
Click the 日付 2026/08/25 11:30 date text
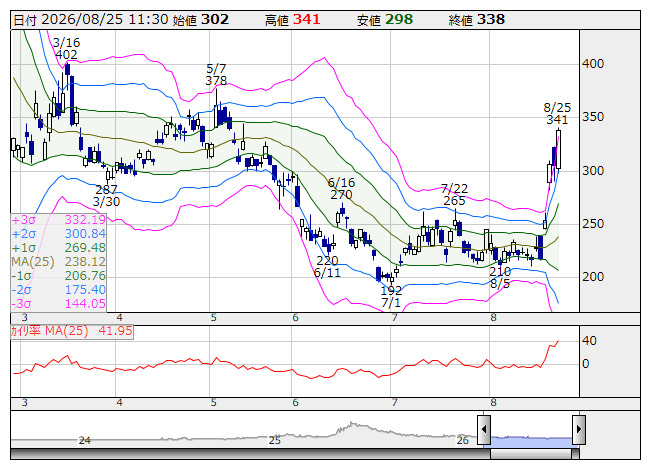coord(91,20)
